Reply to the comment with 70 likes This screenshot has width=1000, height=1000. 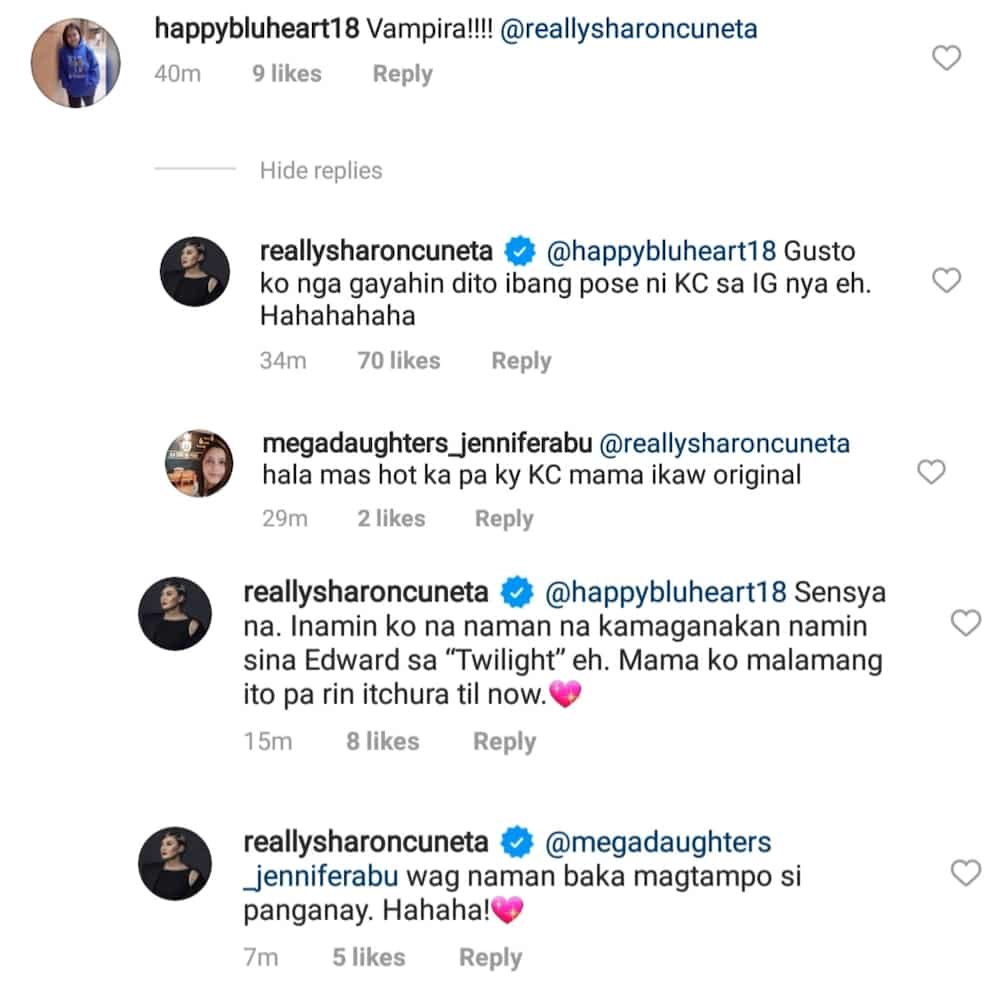(521, 361)
